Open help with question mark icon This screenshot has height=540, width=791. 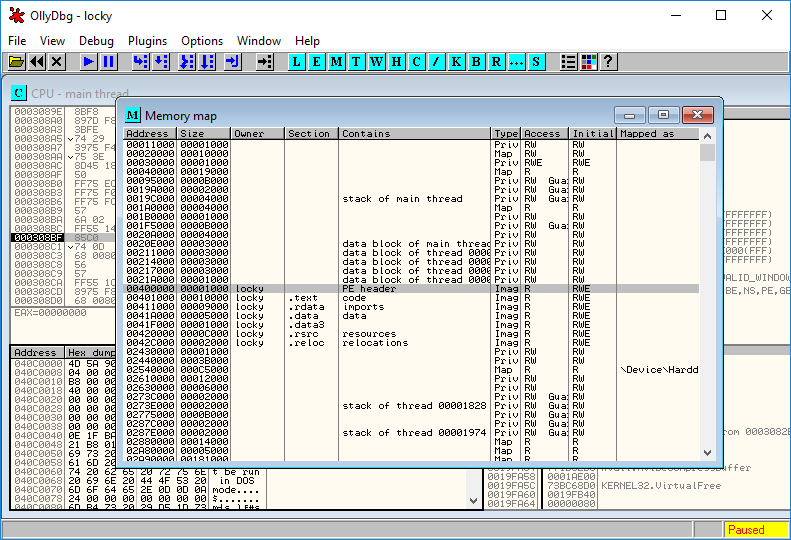608,62
